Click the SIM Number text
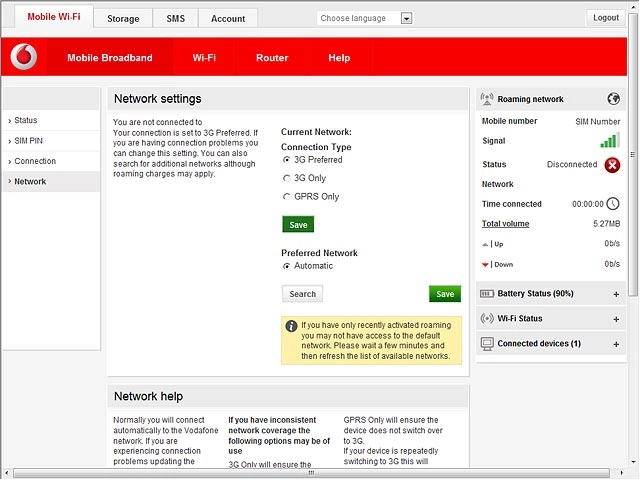 (x=598, y=122)
